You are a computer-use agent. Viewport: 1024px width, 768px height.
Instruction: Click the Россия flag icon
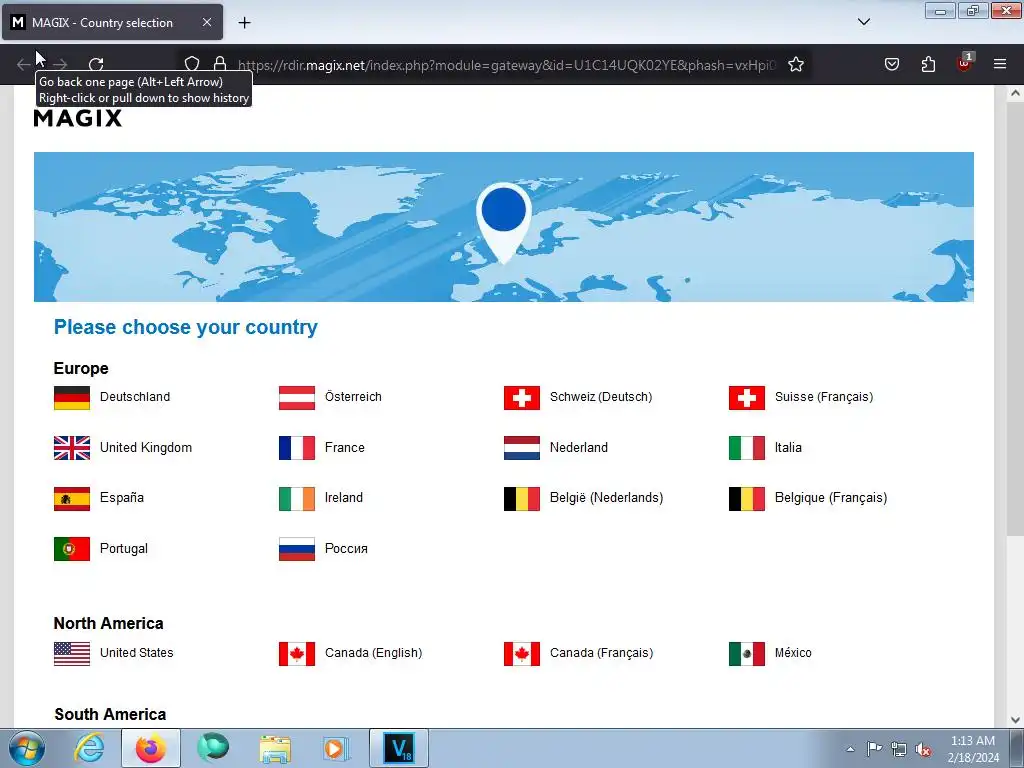pyautogui.click(x=296, y=549)
